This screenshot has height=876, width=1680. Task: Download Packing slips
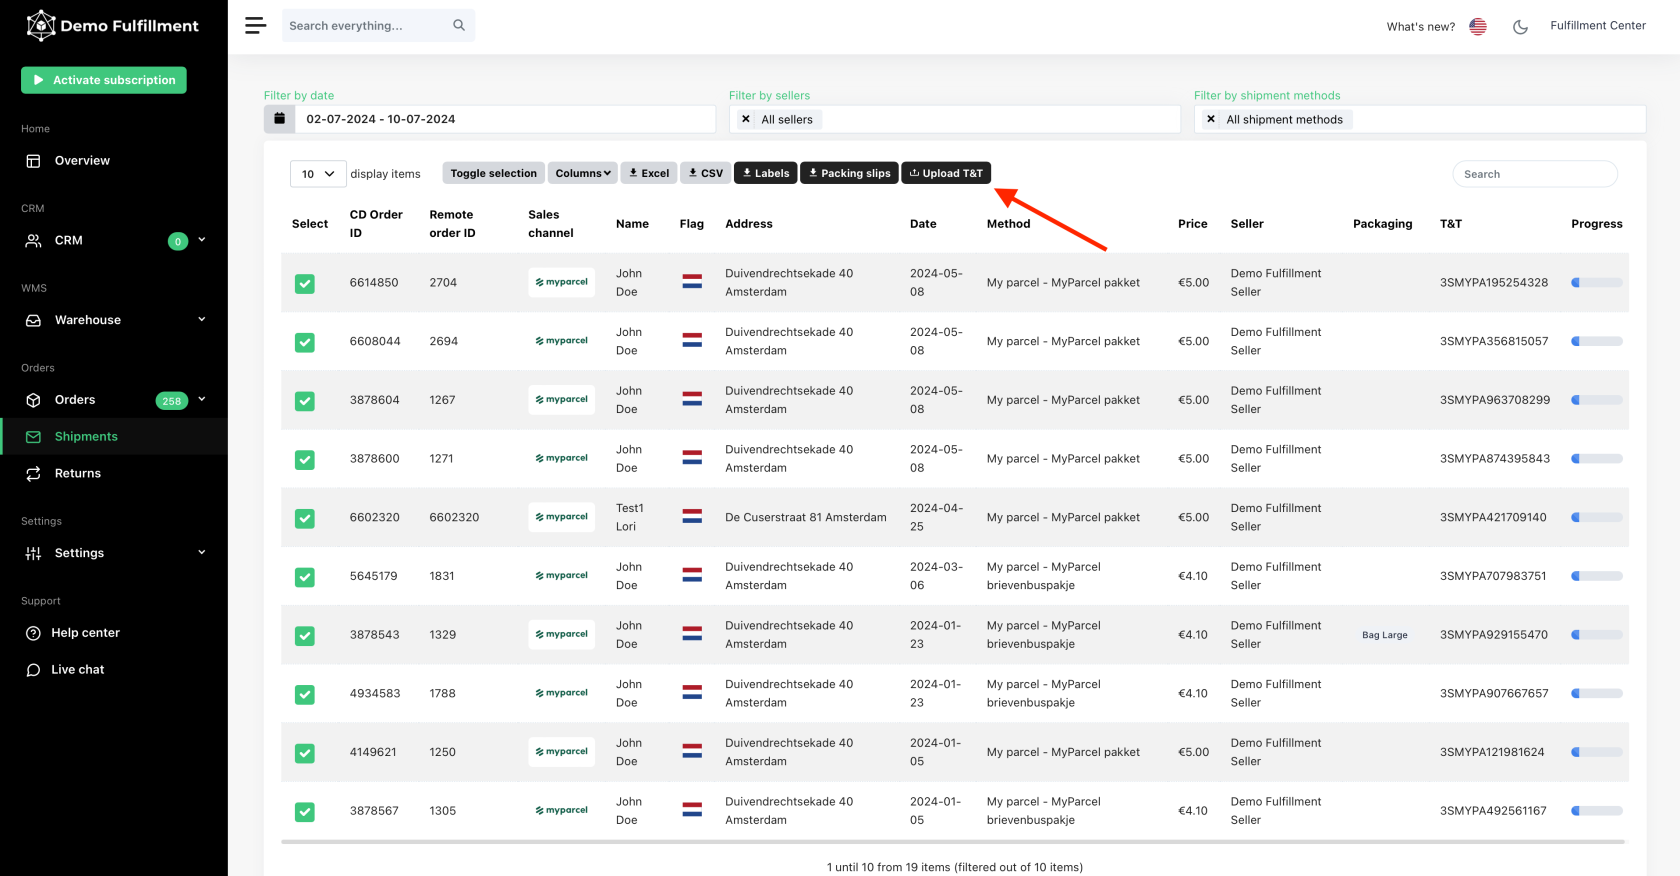pyautogui.click(x=850, y=173)
